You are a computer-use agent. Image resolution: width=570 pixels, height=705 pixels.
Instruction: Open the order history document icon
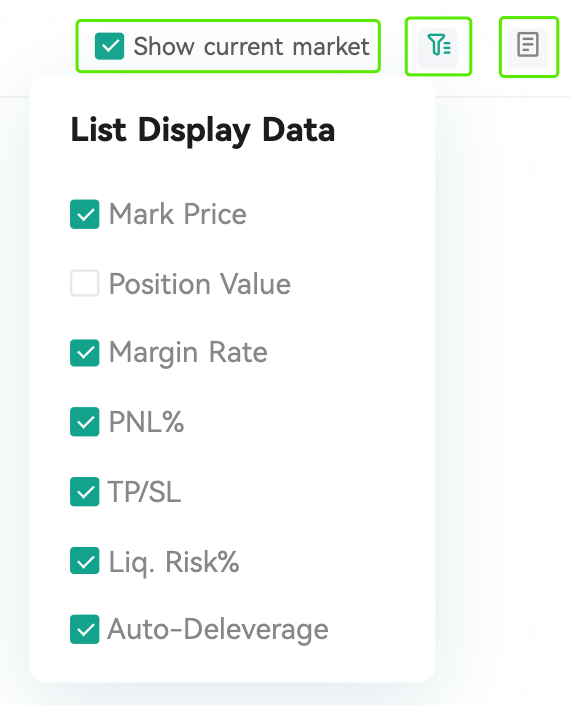tap(528, 45)
